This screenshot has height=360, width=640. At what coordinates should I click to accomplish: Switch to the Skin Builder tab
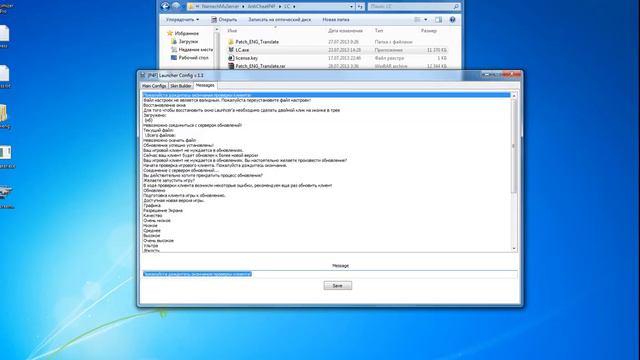(181, 86)
